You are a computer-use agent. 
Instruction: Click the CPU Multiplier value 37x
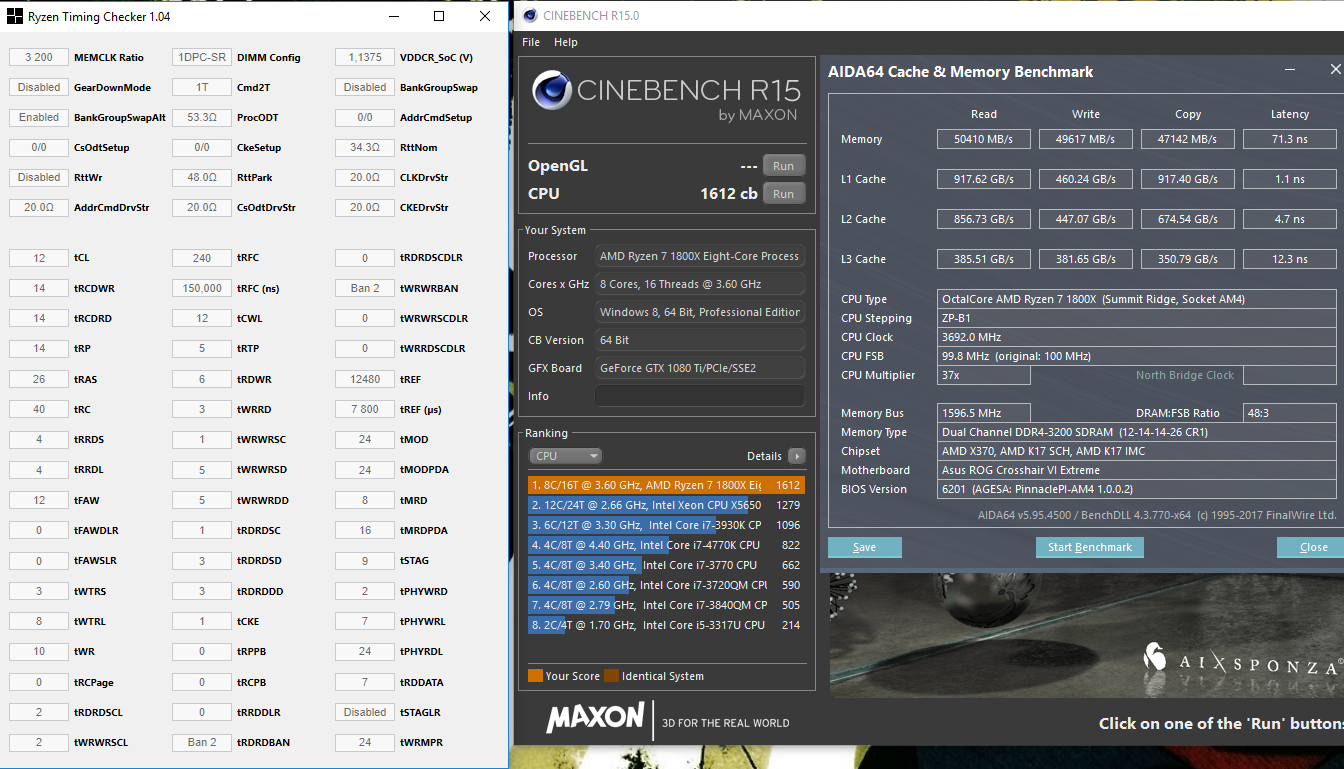coord(984,375)
